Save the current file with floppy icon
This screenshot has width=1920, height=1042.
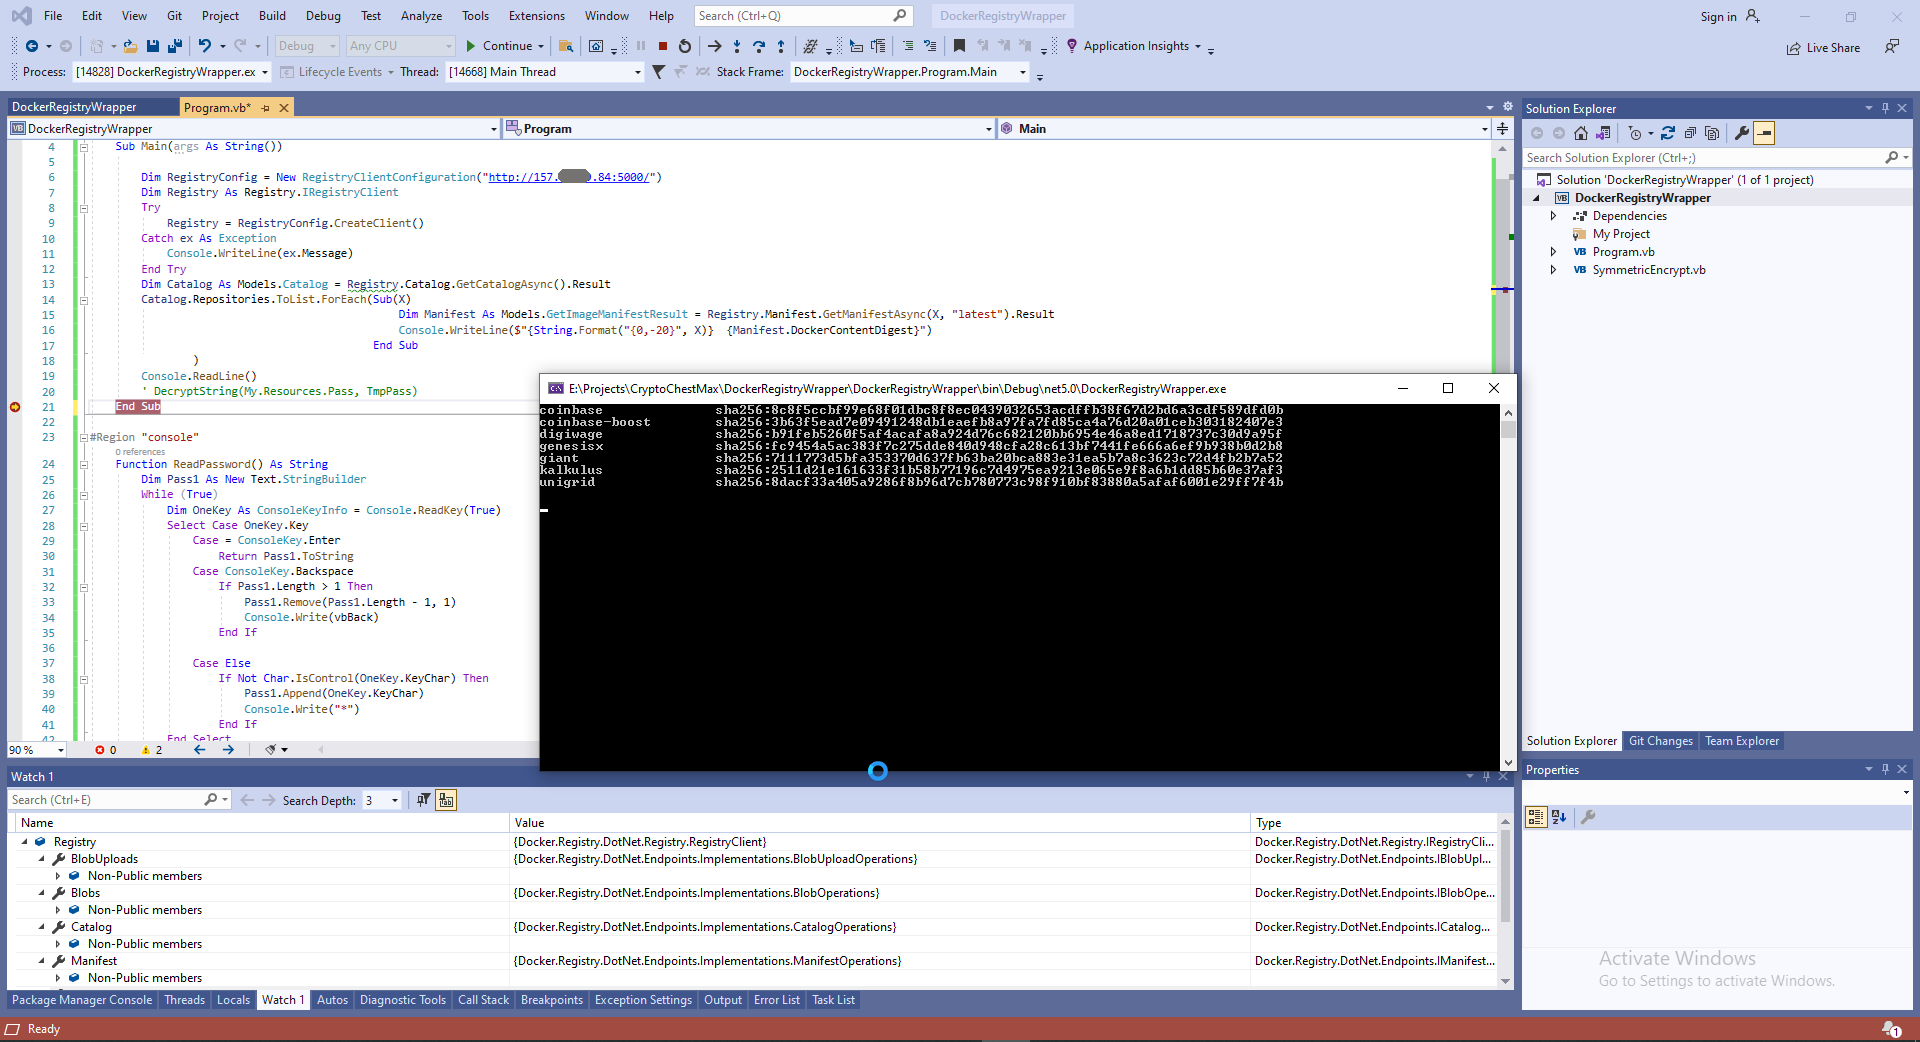(153, 46)
